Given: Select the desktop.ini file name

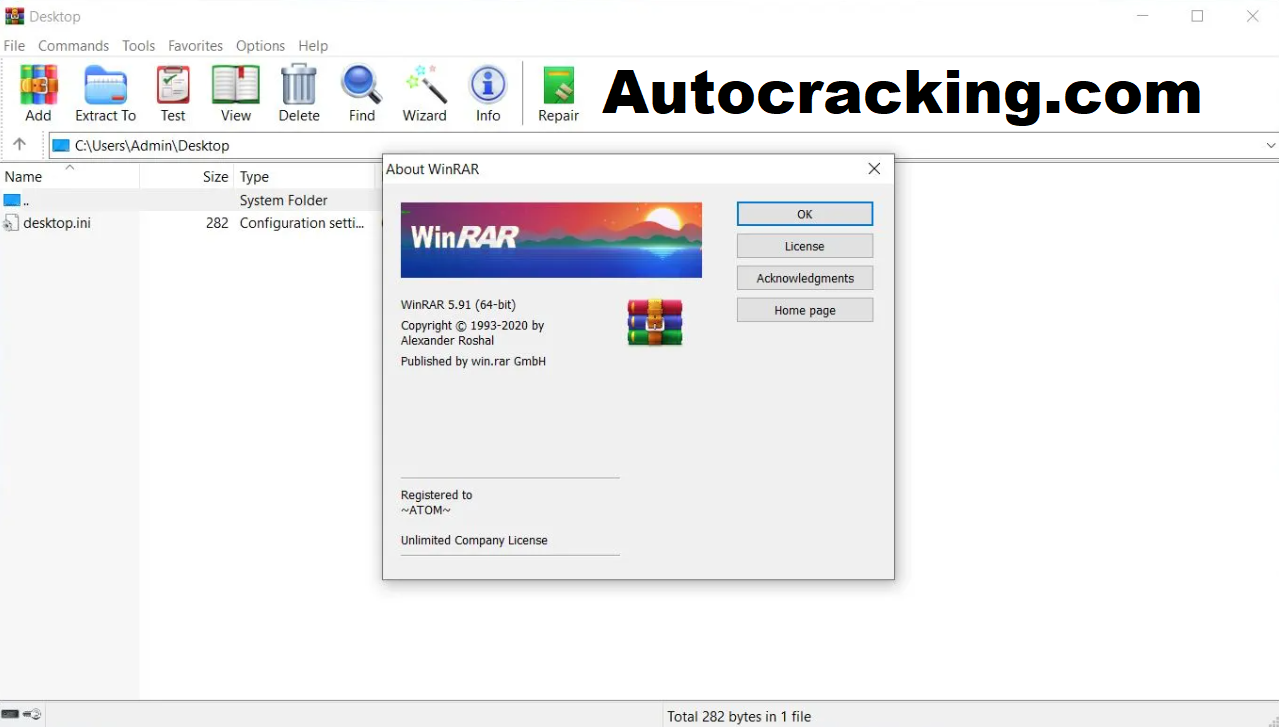Looking at the screenshot, I should point(57,223).
